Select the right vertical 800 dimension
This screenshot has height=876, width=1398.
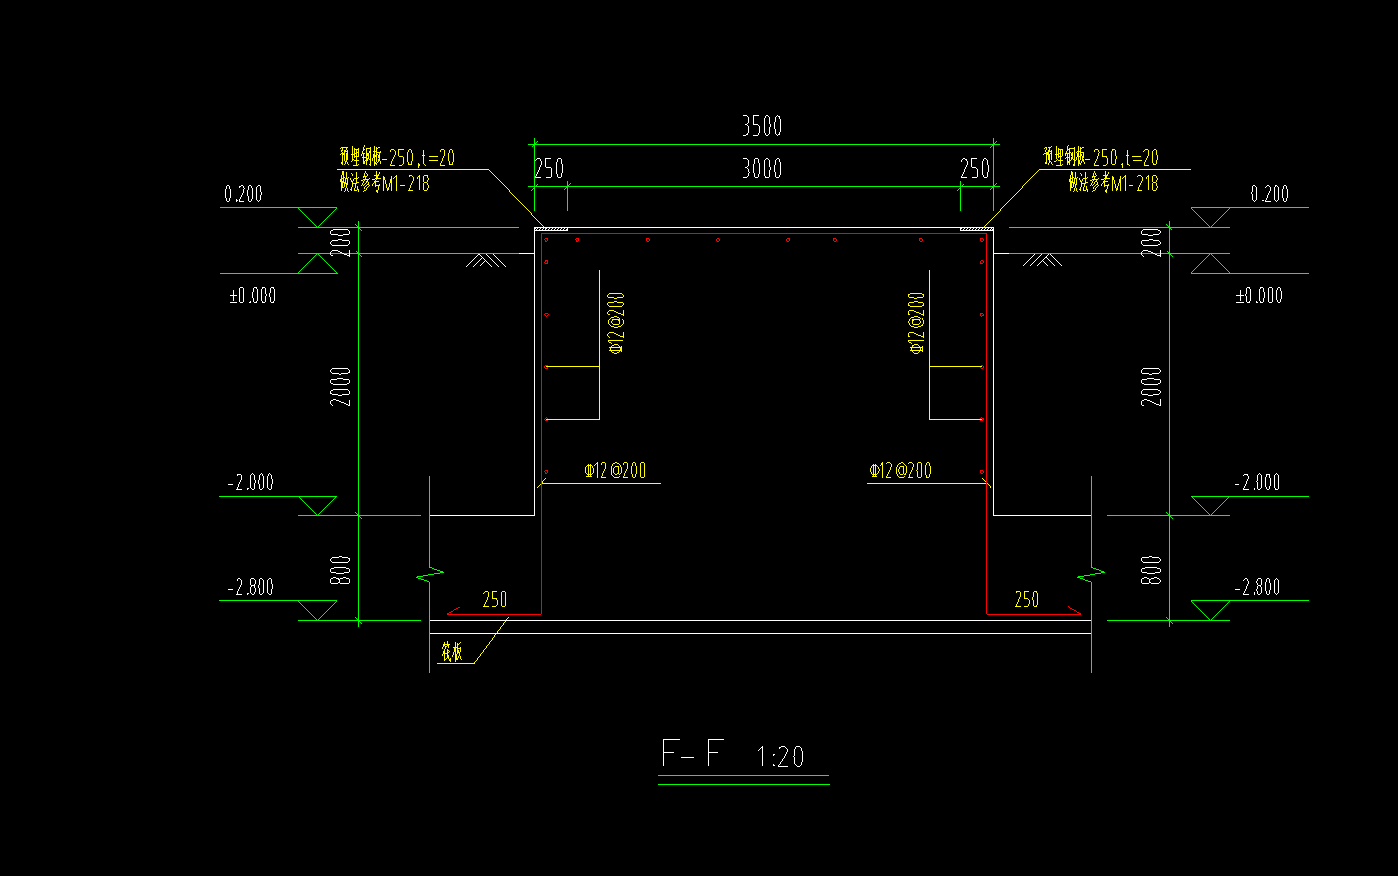coord(1152,570)
